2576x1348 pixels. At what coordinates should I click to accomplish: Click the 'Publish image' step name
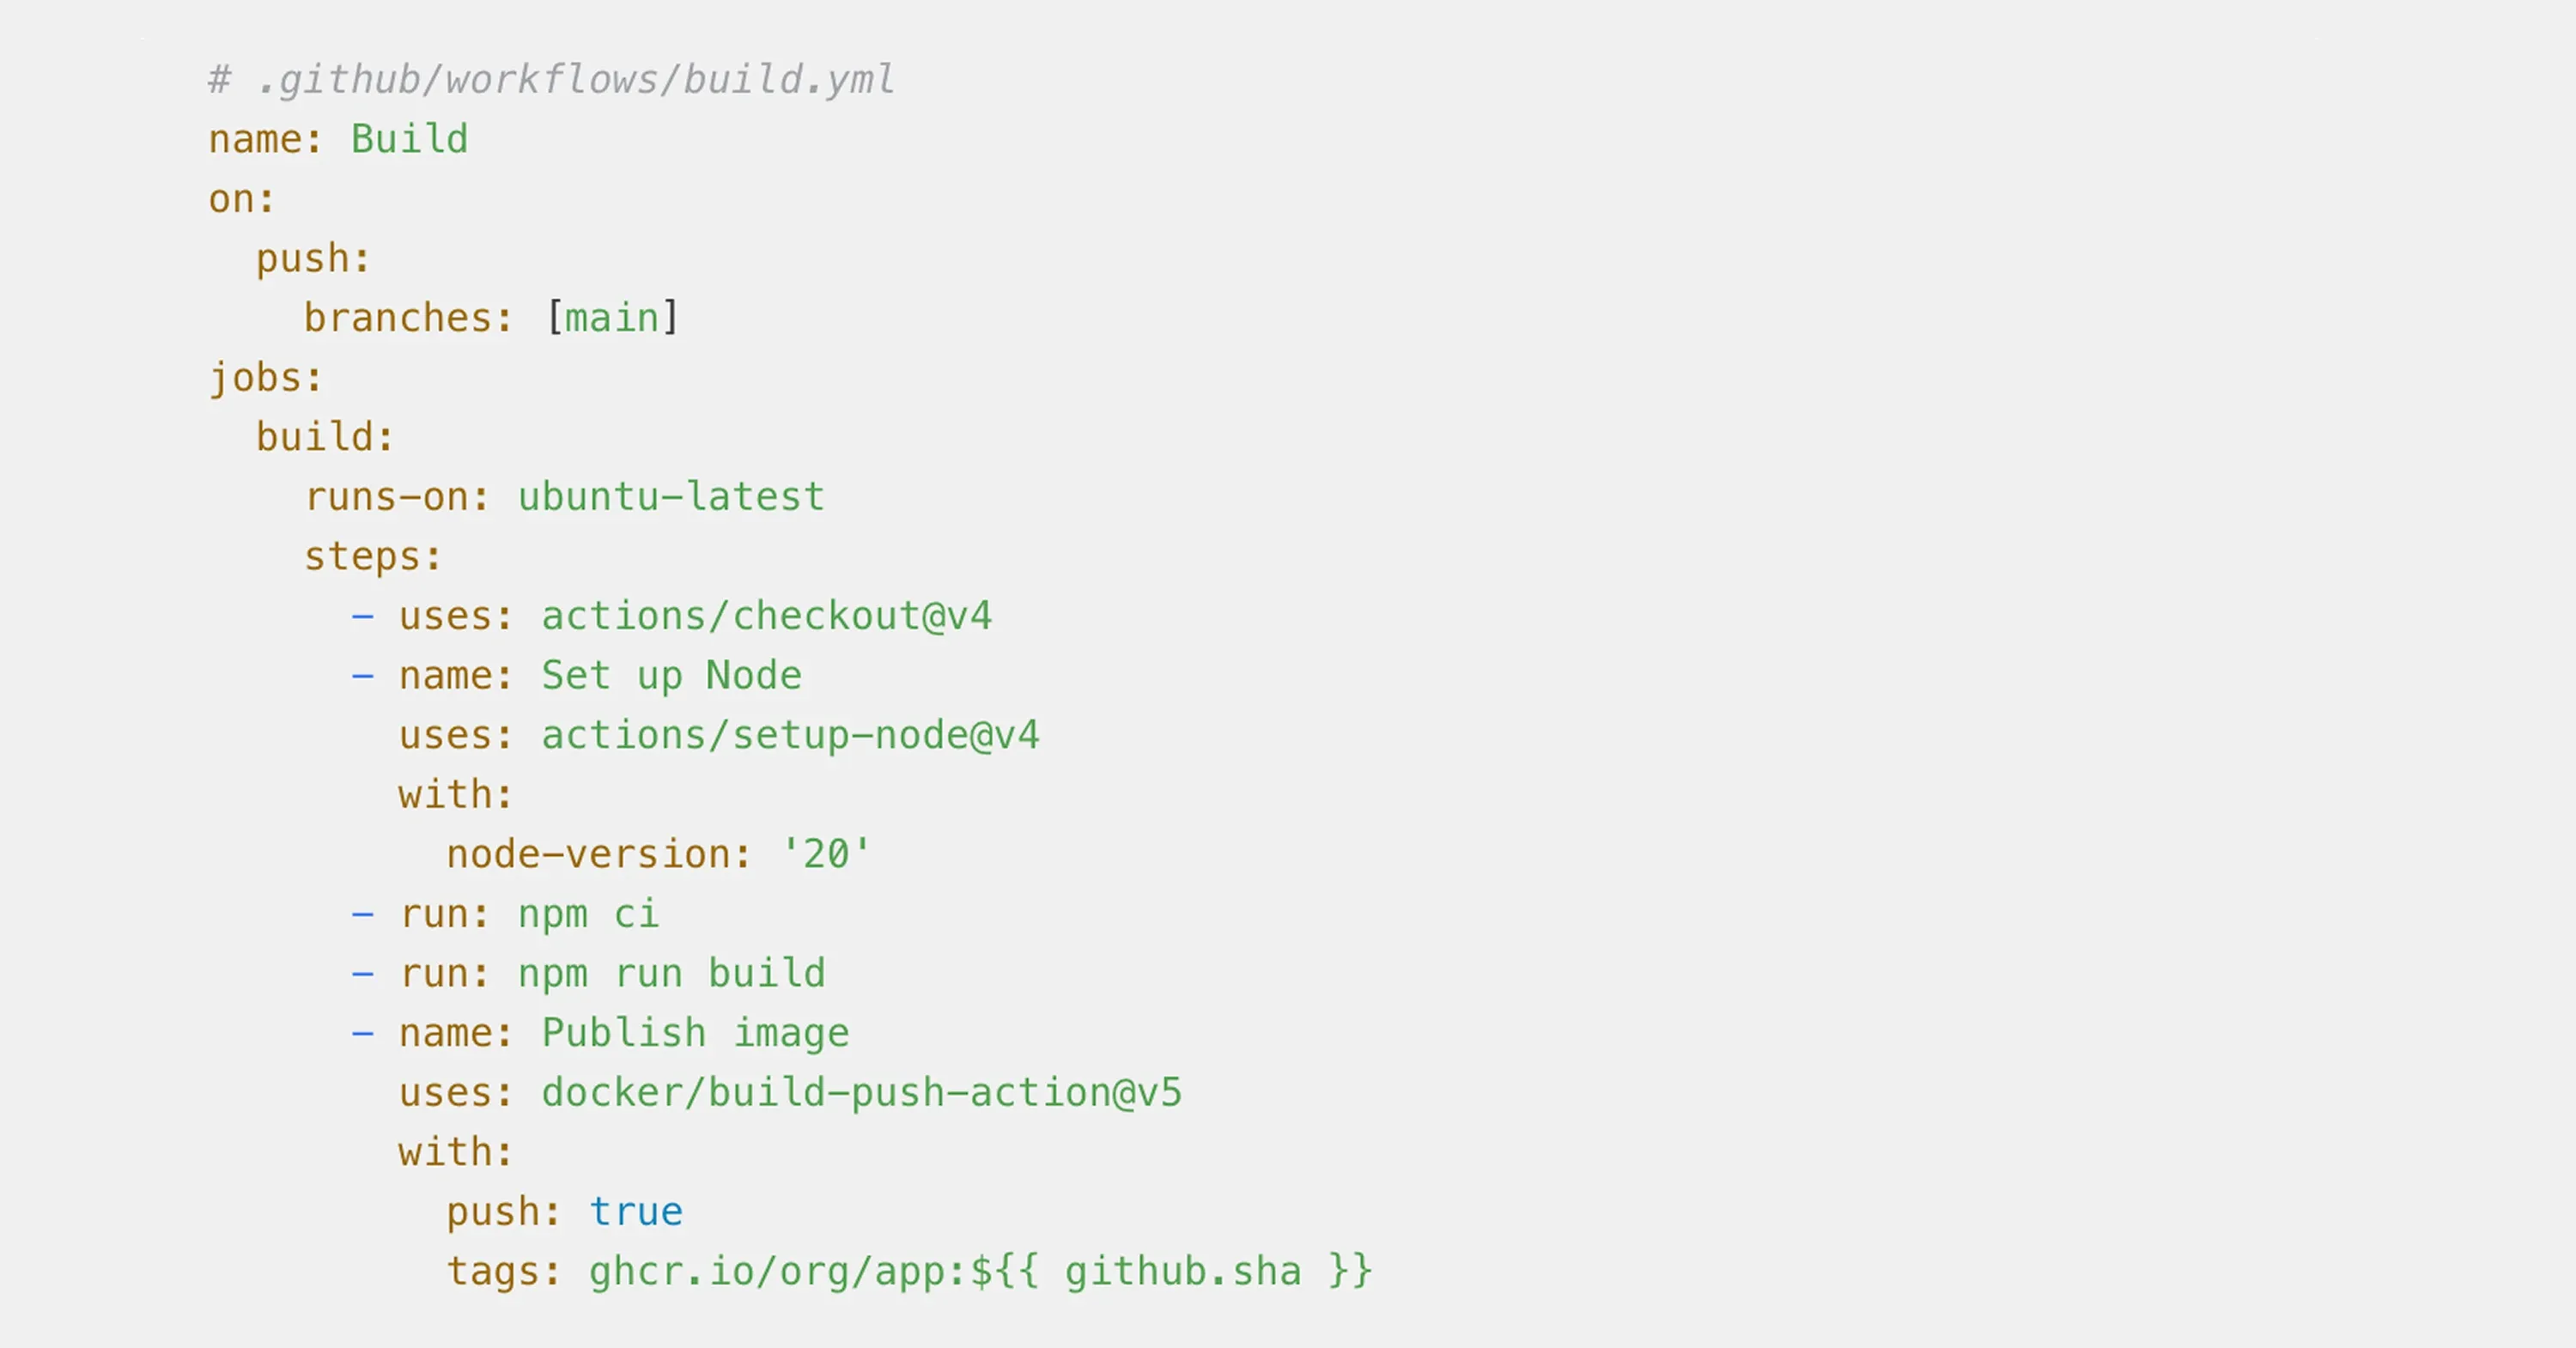tap(695, 1033)
